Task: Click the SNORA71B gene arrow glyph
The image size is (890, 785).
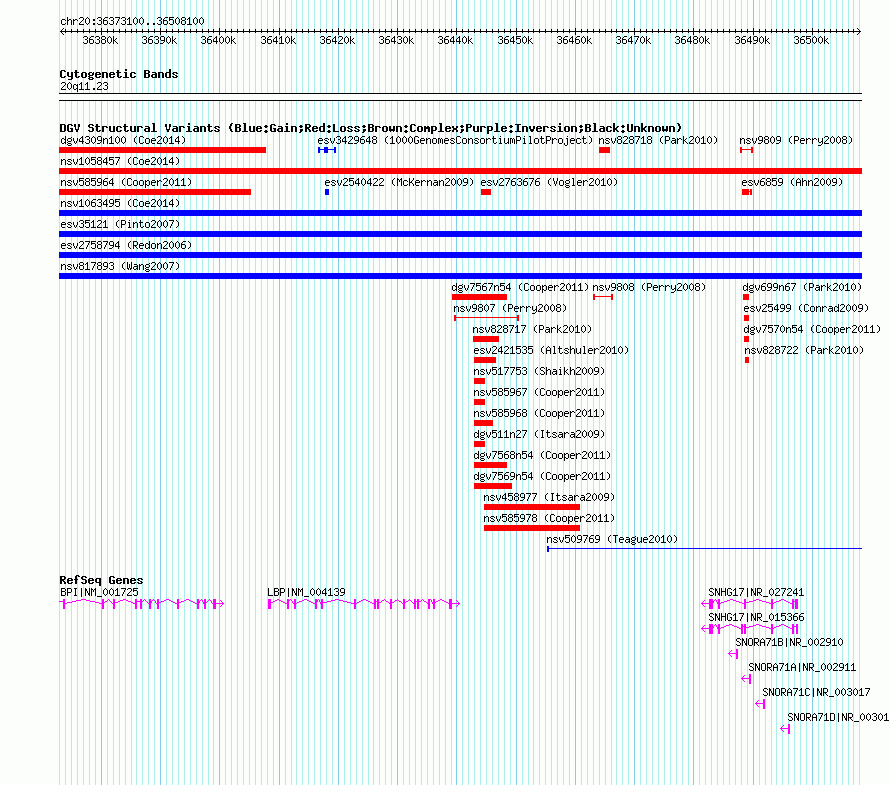Action: 733,654
